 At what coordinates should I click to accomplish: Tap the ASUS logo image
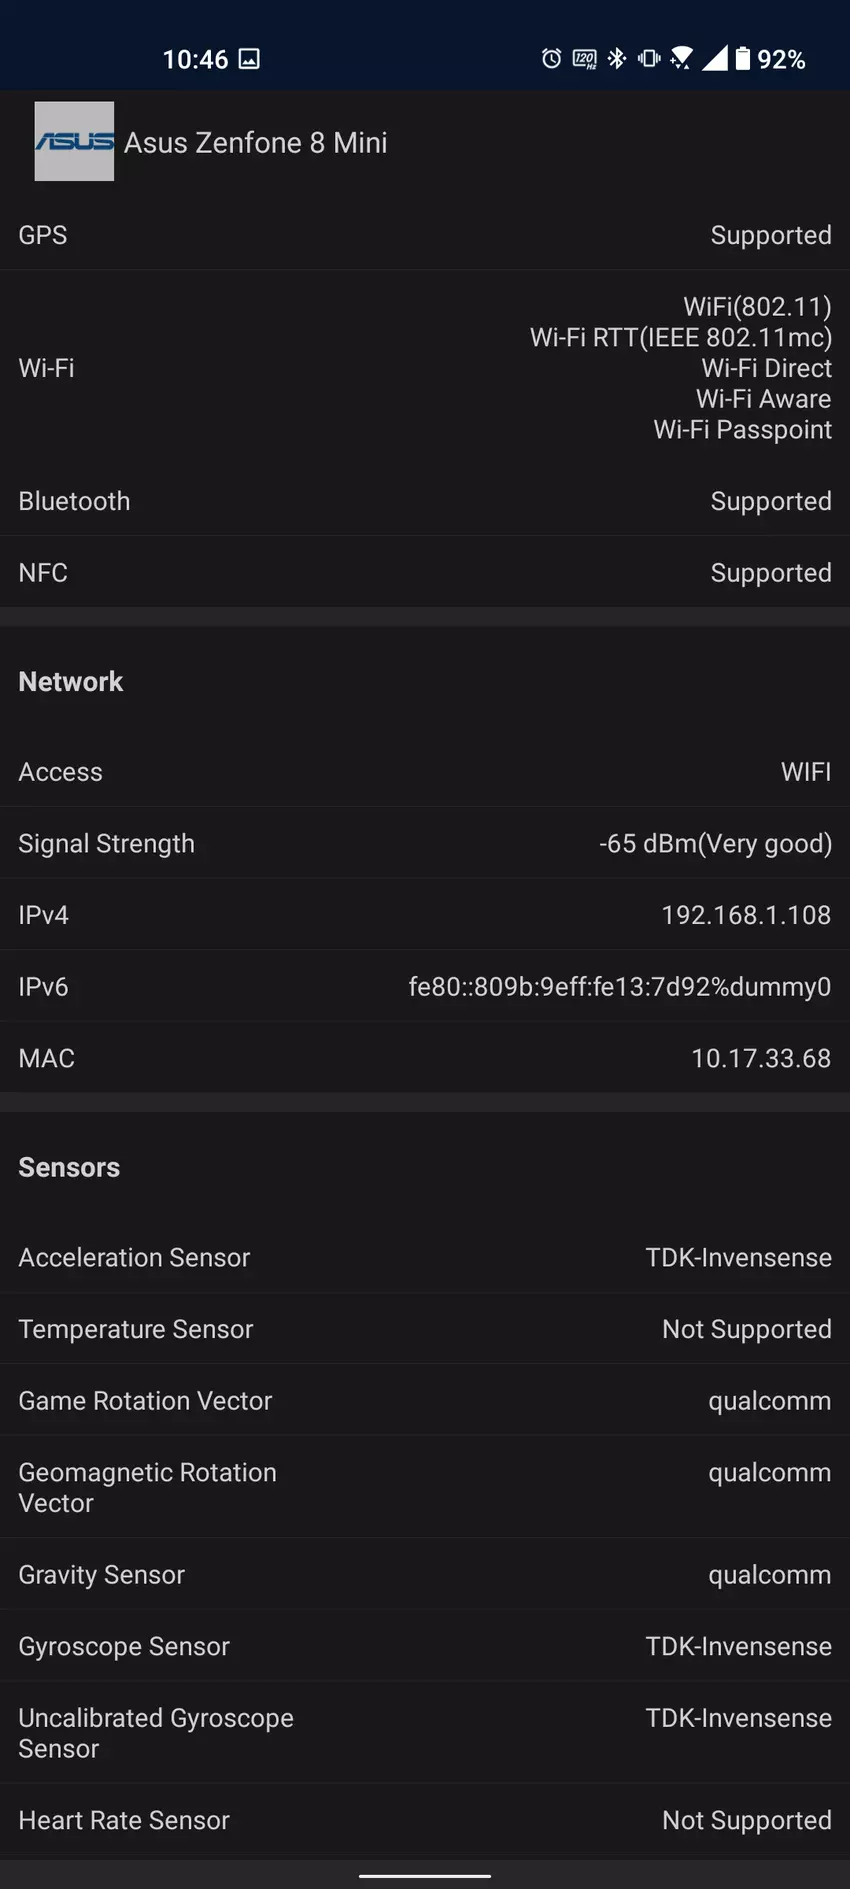(x=74, y=141)
